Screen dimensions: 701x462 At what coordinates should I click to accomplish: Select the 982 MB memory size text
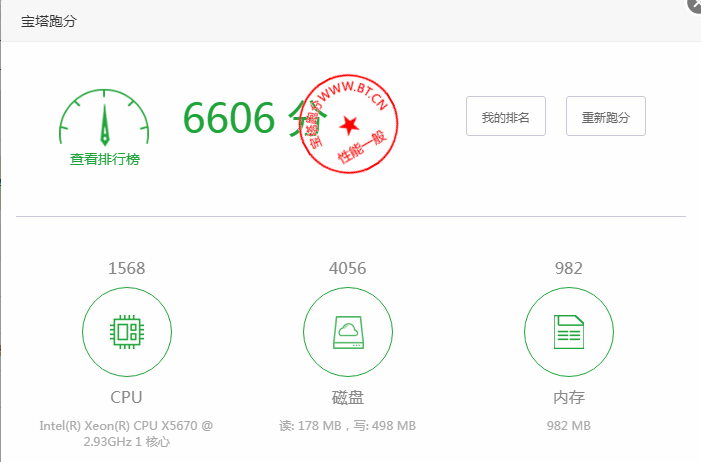[x=569, y=425]
